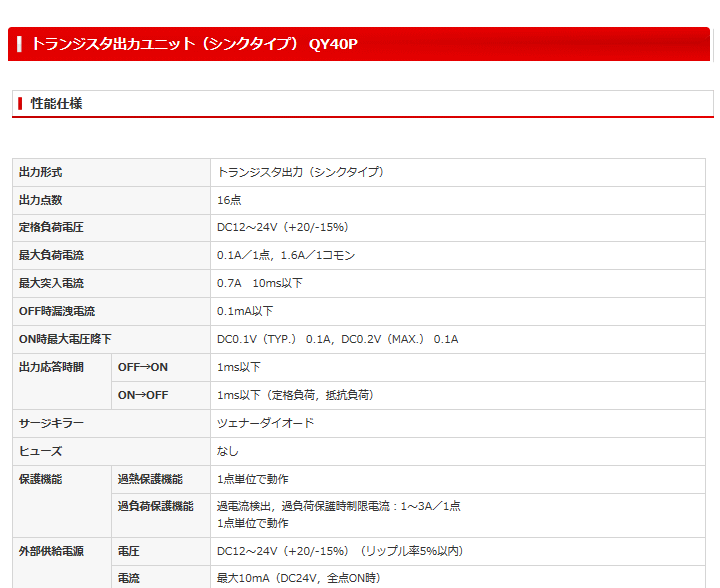
Task: Click the value 'DC0.1V（TYP.） 0.1A，DC0.2V（MAX.） 0.1A'
Action: [x=338, y=339]
